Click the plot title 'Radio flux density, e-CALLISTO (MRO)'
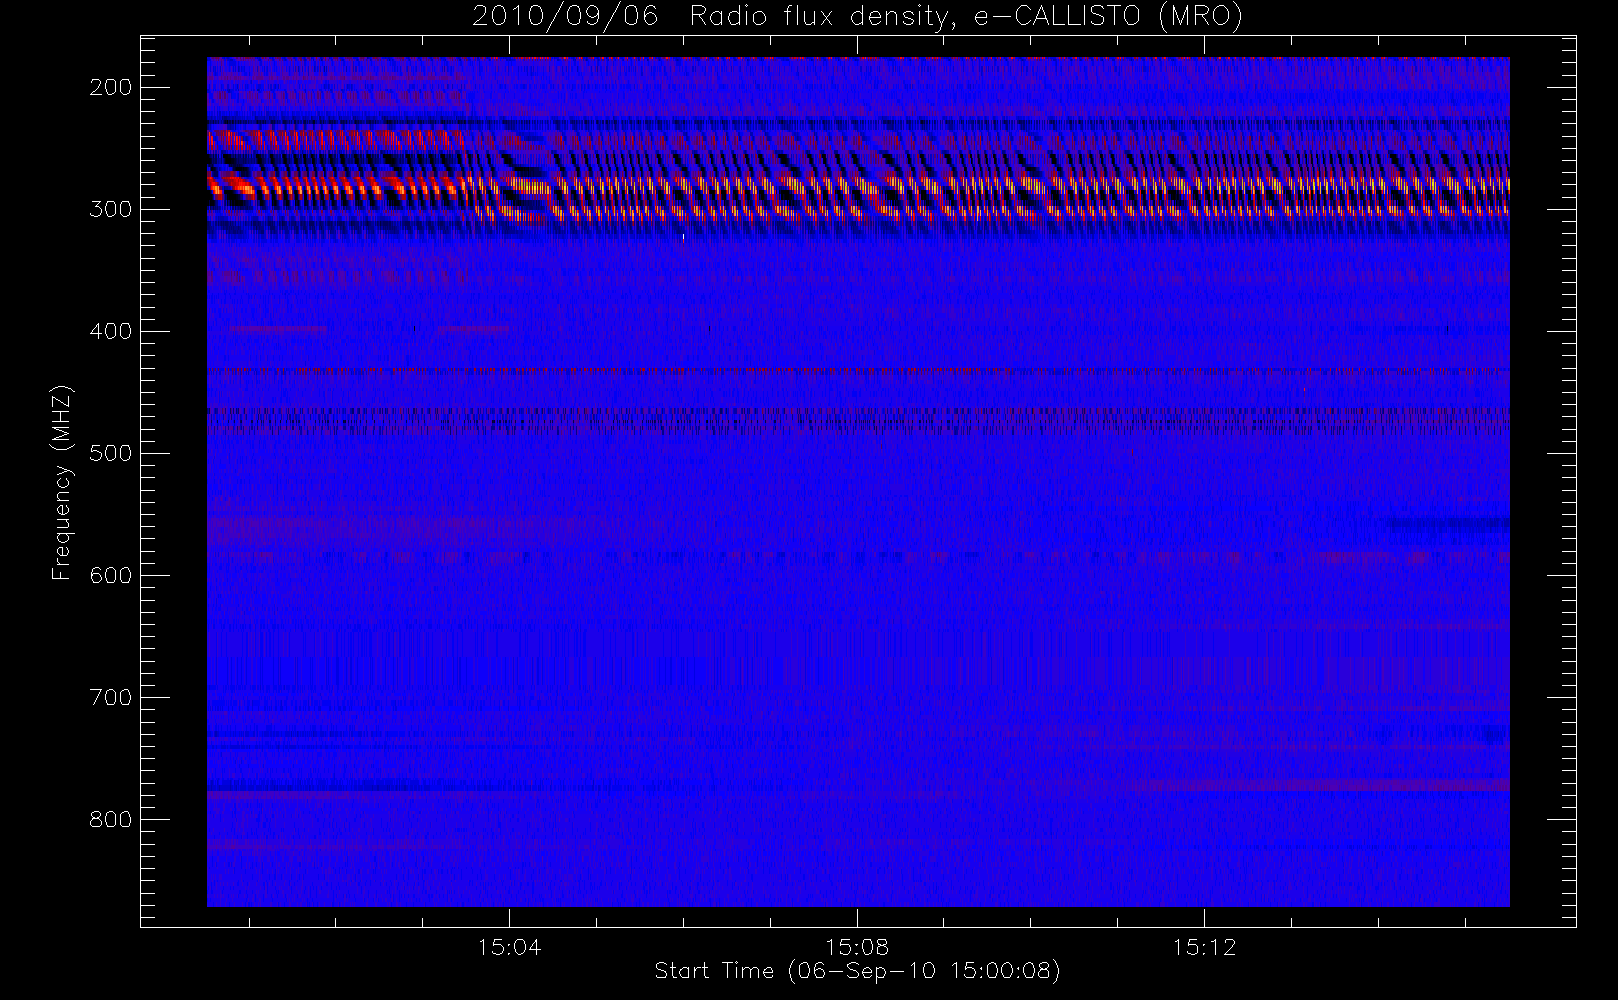This screenshot has width=1618, height=1000. (966, 17)
